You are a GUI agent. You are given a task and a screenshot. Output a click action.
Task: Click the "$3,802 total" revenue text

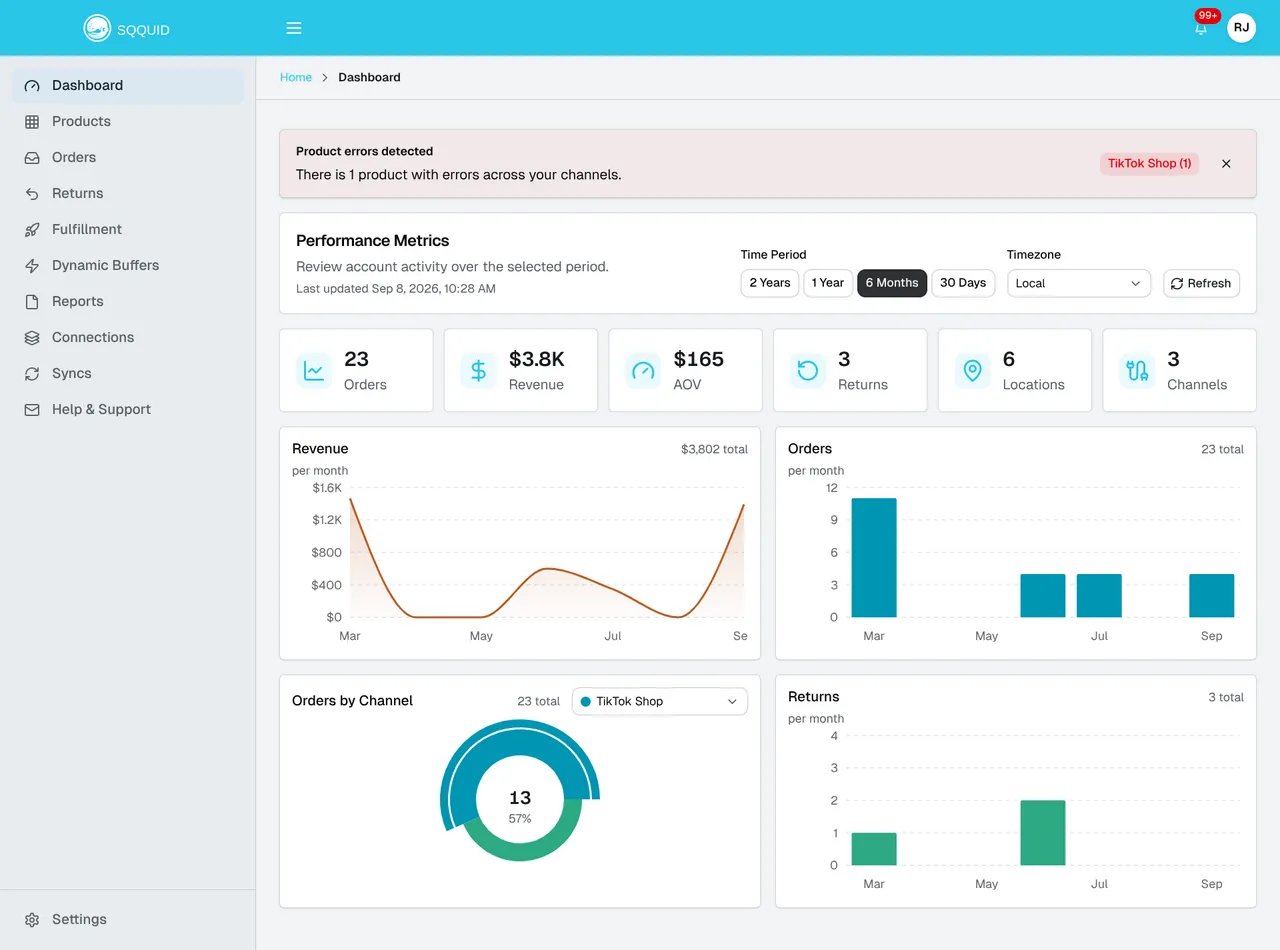[714, 449]
